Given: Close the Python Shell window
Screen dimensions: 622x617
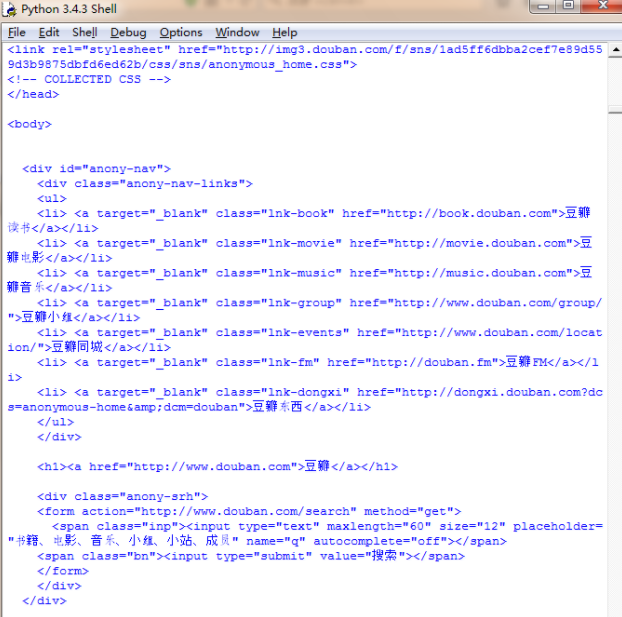Looking at the screenshot, I should [x=603, y=6].
